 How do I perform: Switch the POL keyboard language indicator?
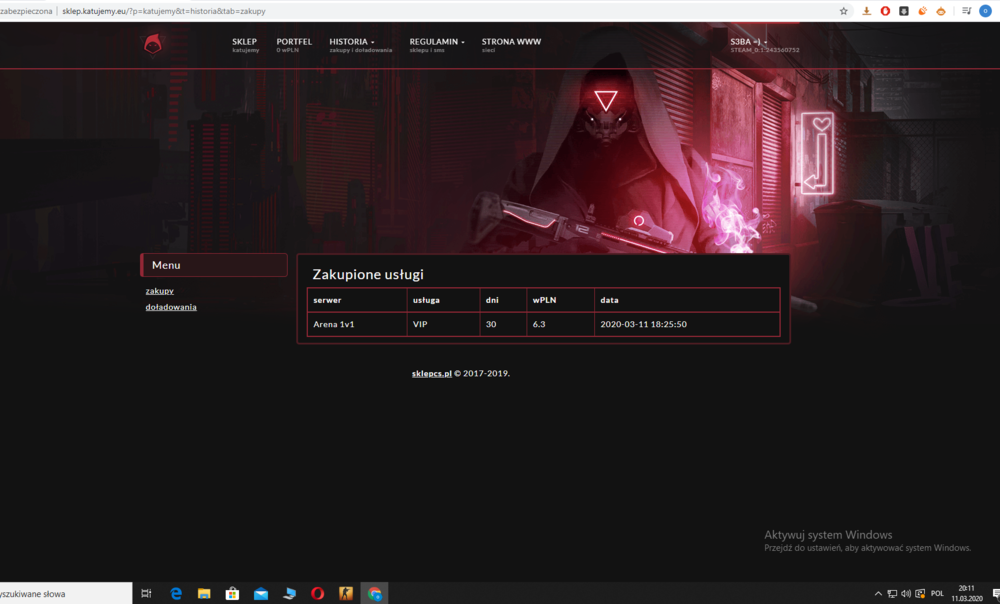coord(937,594)
